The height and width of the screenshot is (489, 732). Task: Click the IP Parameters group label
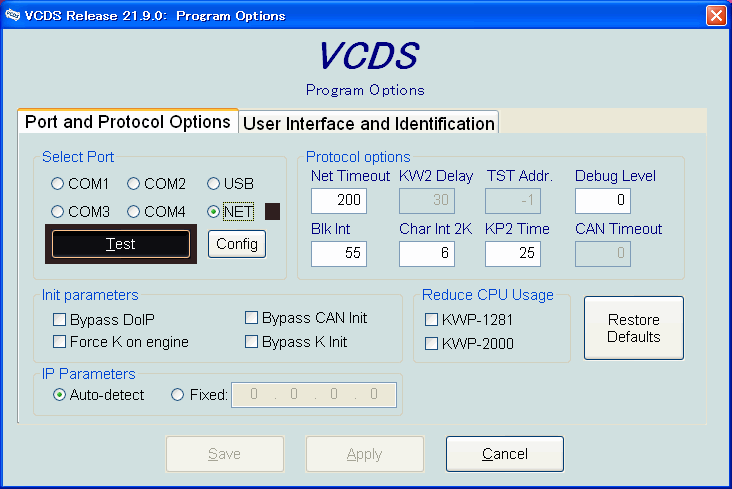point(89,374)
